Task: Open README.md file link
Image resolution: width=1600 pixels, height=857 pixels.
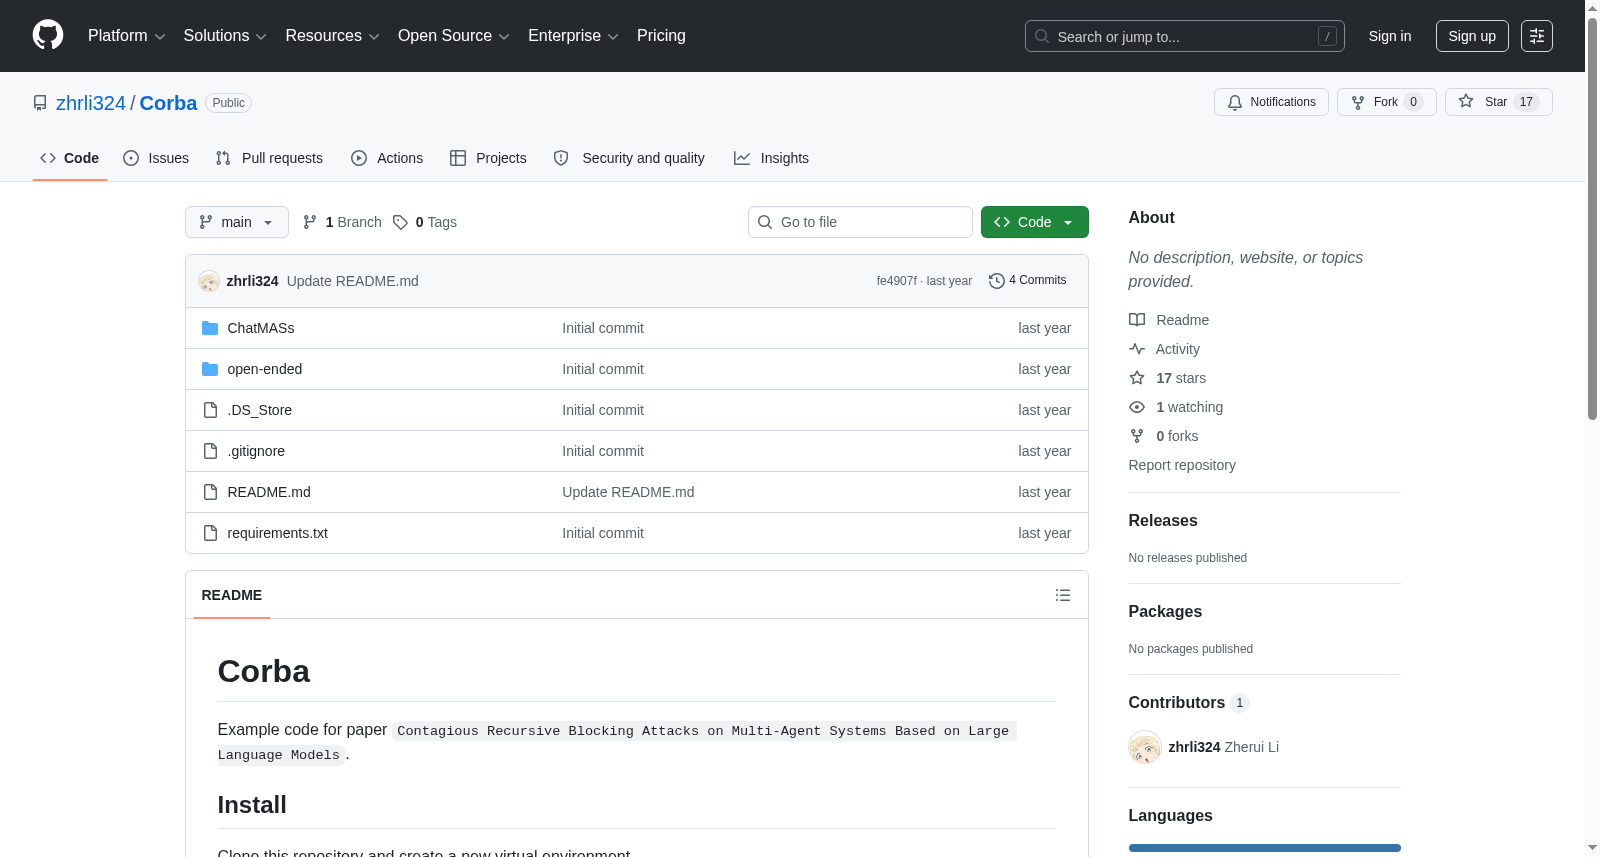Action: pos(269,492)
